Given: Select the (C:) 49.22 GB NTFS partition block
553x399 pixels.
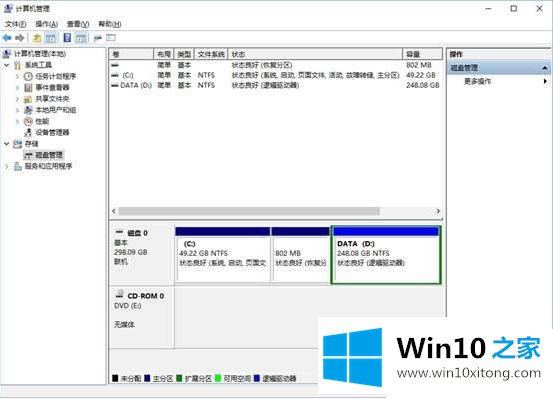Looking at the screenshot, I should pyautogui.click(x=223, y=255).
